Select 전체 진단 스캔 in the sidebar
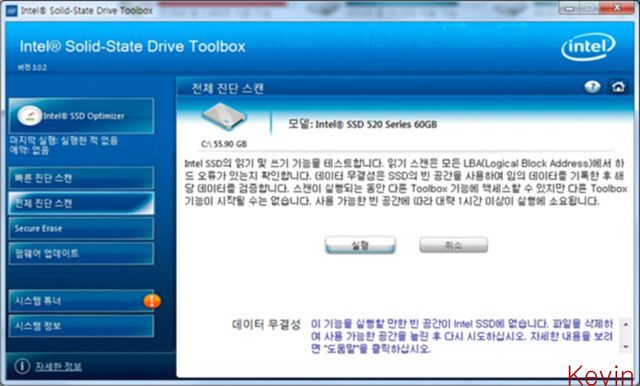This screenshot has width=640, height=386. (81, 203)
